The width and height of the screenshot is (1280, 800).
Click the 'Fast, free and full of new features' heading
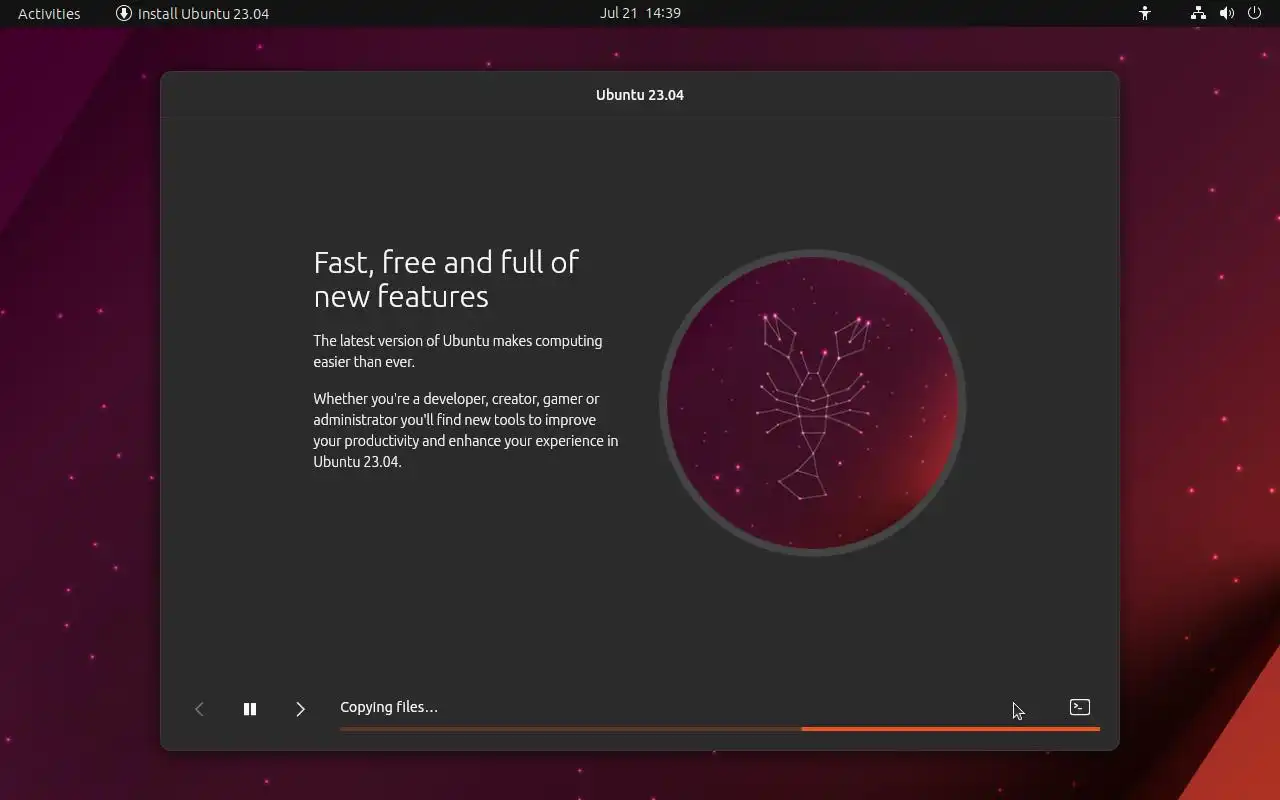pyautogui.click(x=446, y=279)
